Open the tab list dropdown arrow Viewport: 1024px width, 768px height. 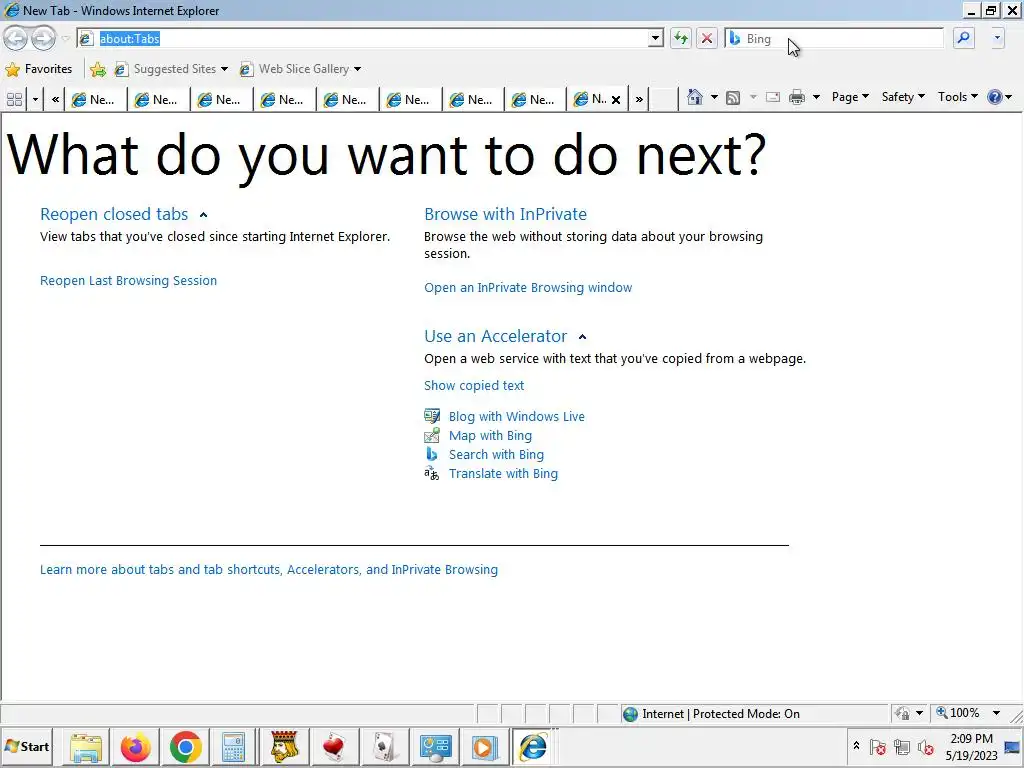35,99
